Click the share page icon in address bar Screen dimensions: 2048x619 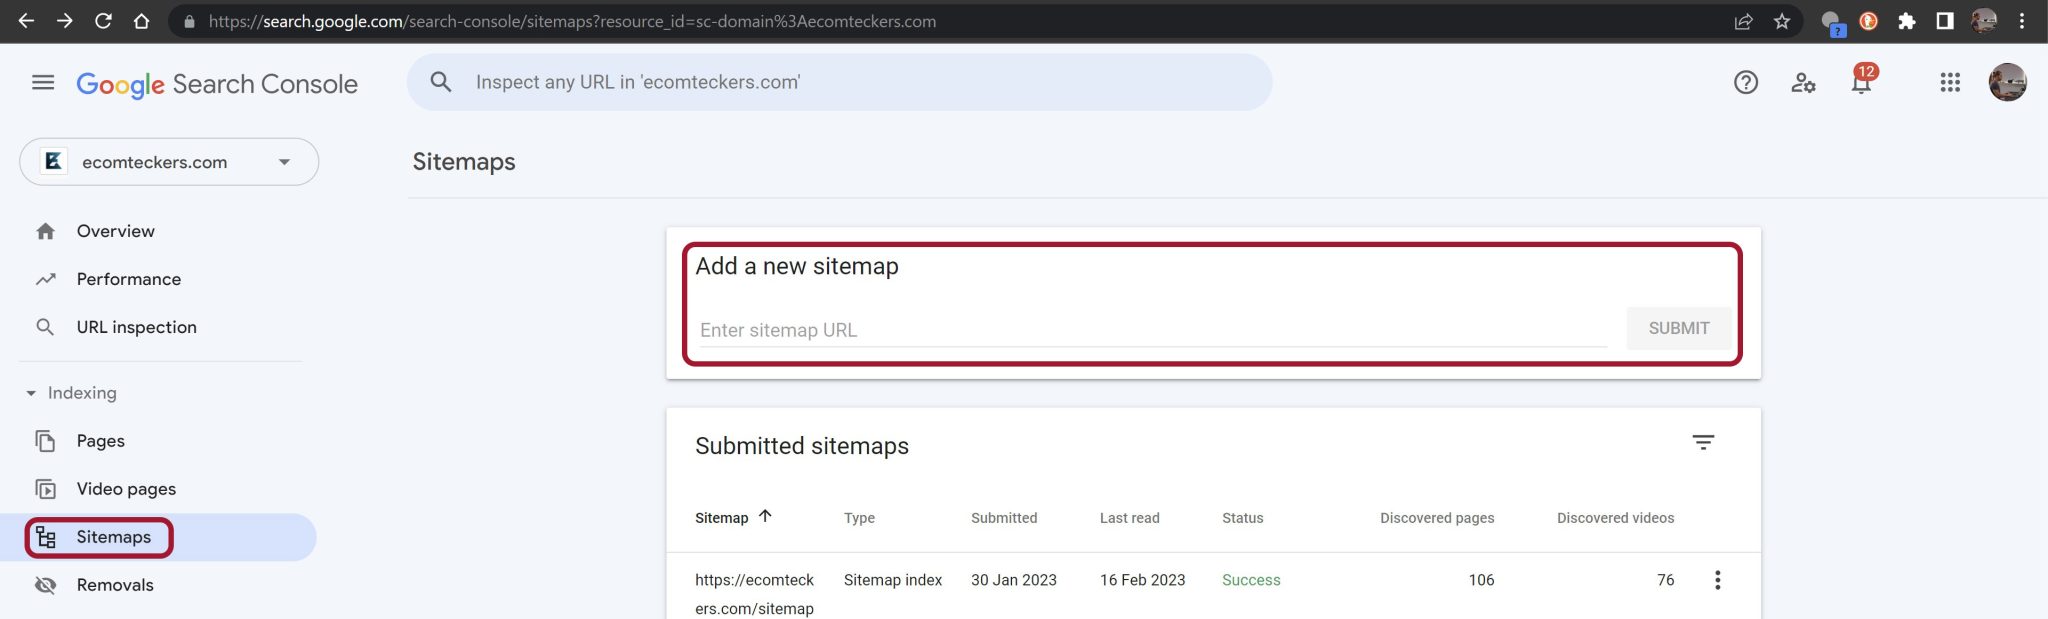[1743, 21]
